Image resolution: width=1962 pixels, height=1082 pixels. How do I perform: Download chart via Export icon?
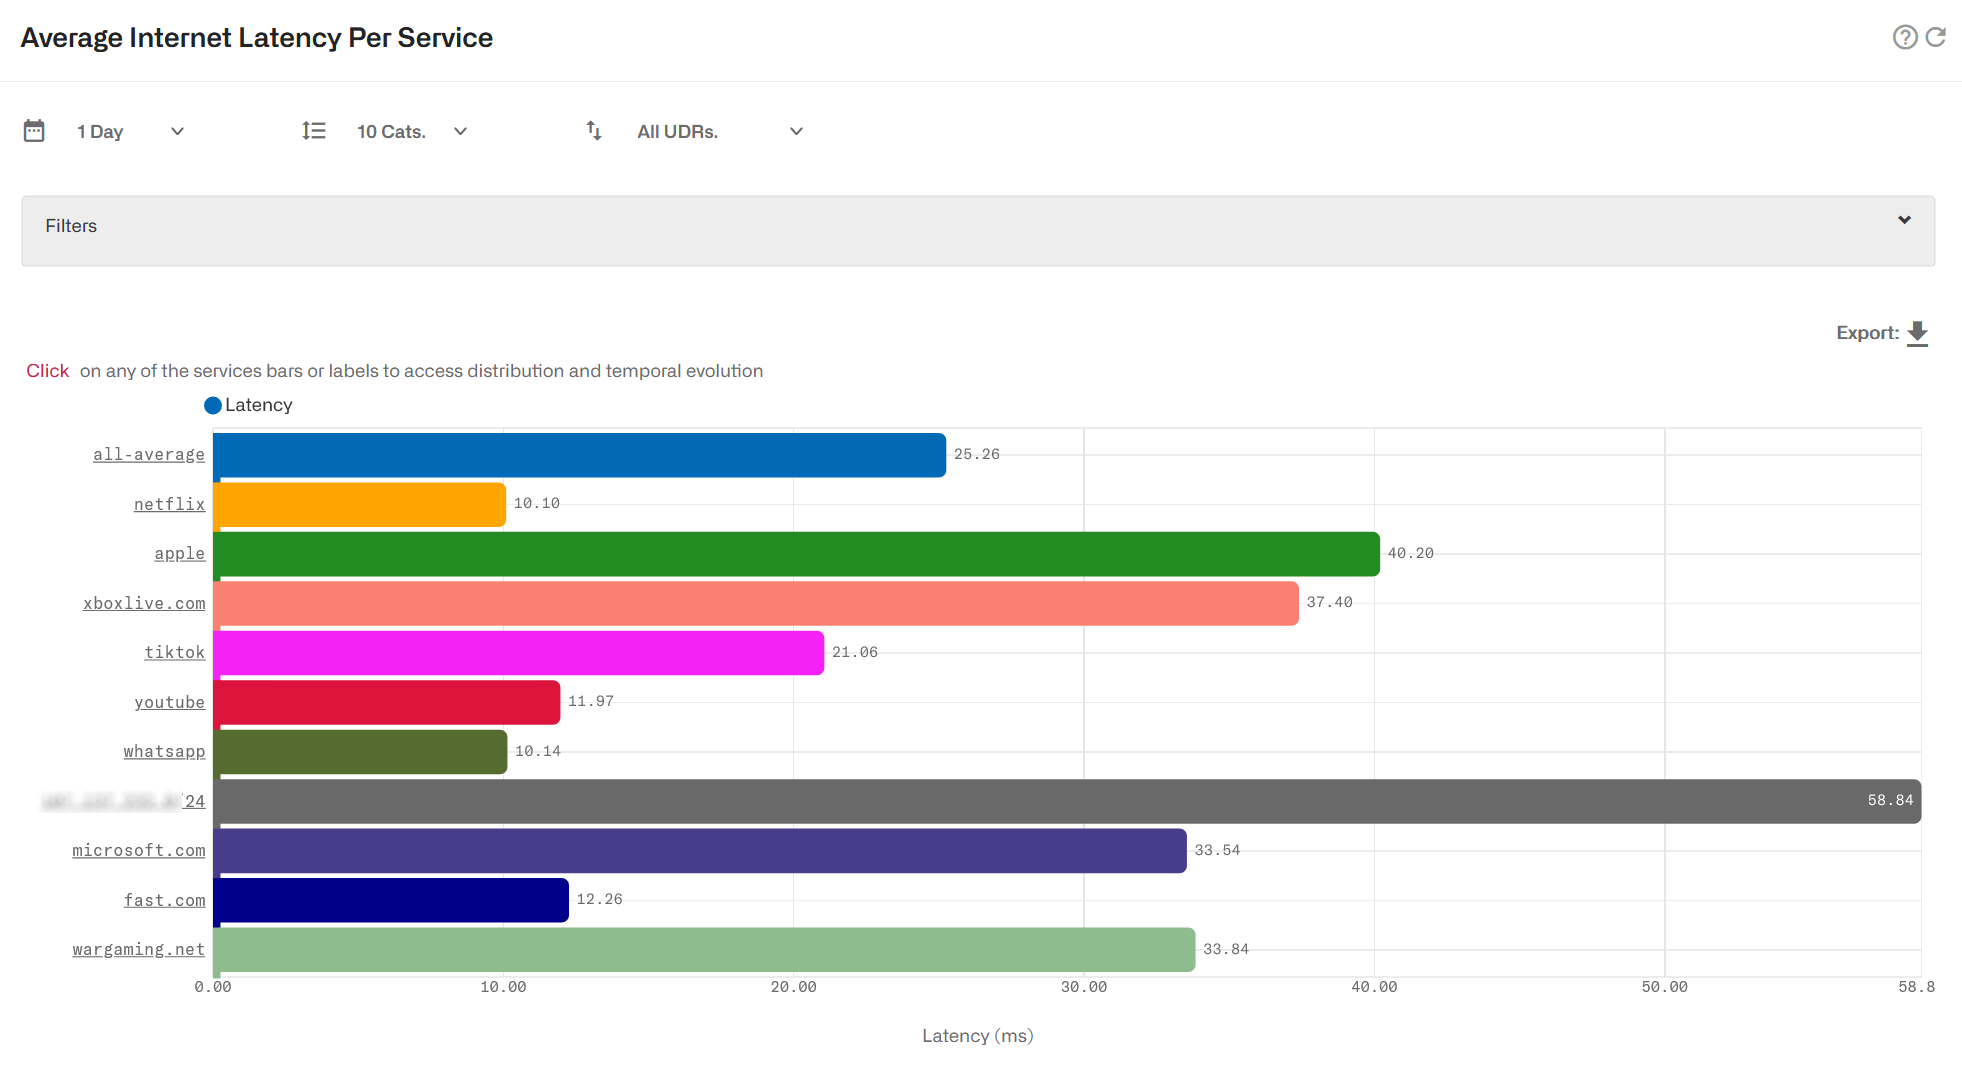(1917, 333)
